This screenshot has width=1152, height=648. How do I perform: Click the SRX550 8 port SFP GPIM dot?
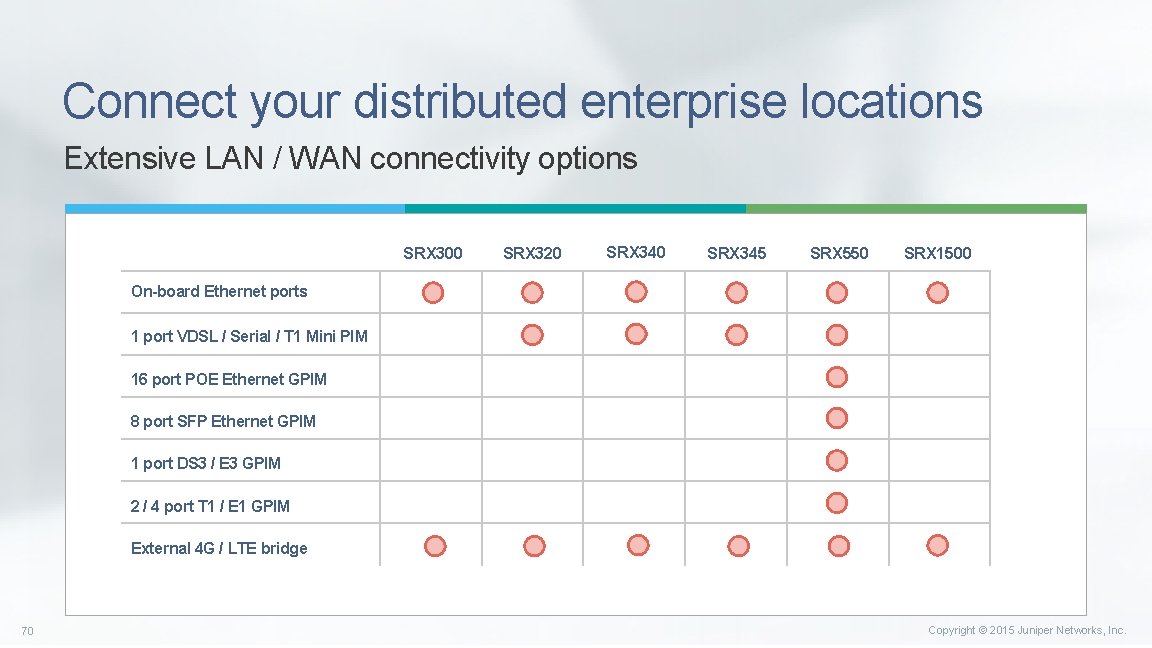tap(837, 418)
